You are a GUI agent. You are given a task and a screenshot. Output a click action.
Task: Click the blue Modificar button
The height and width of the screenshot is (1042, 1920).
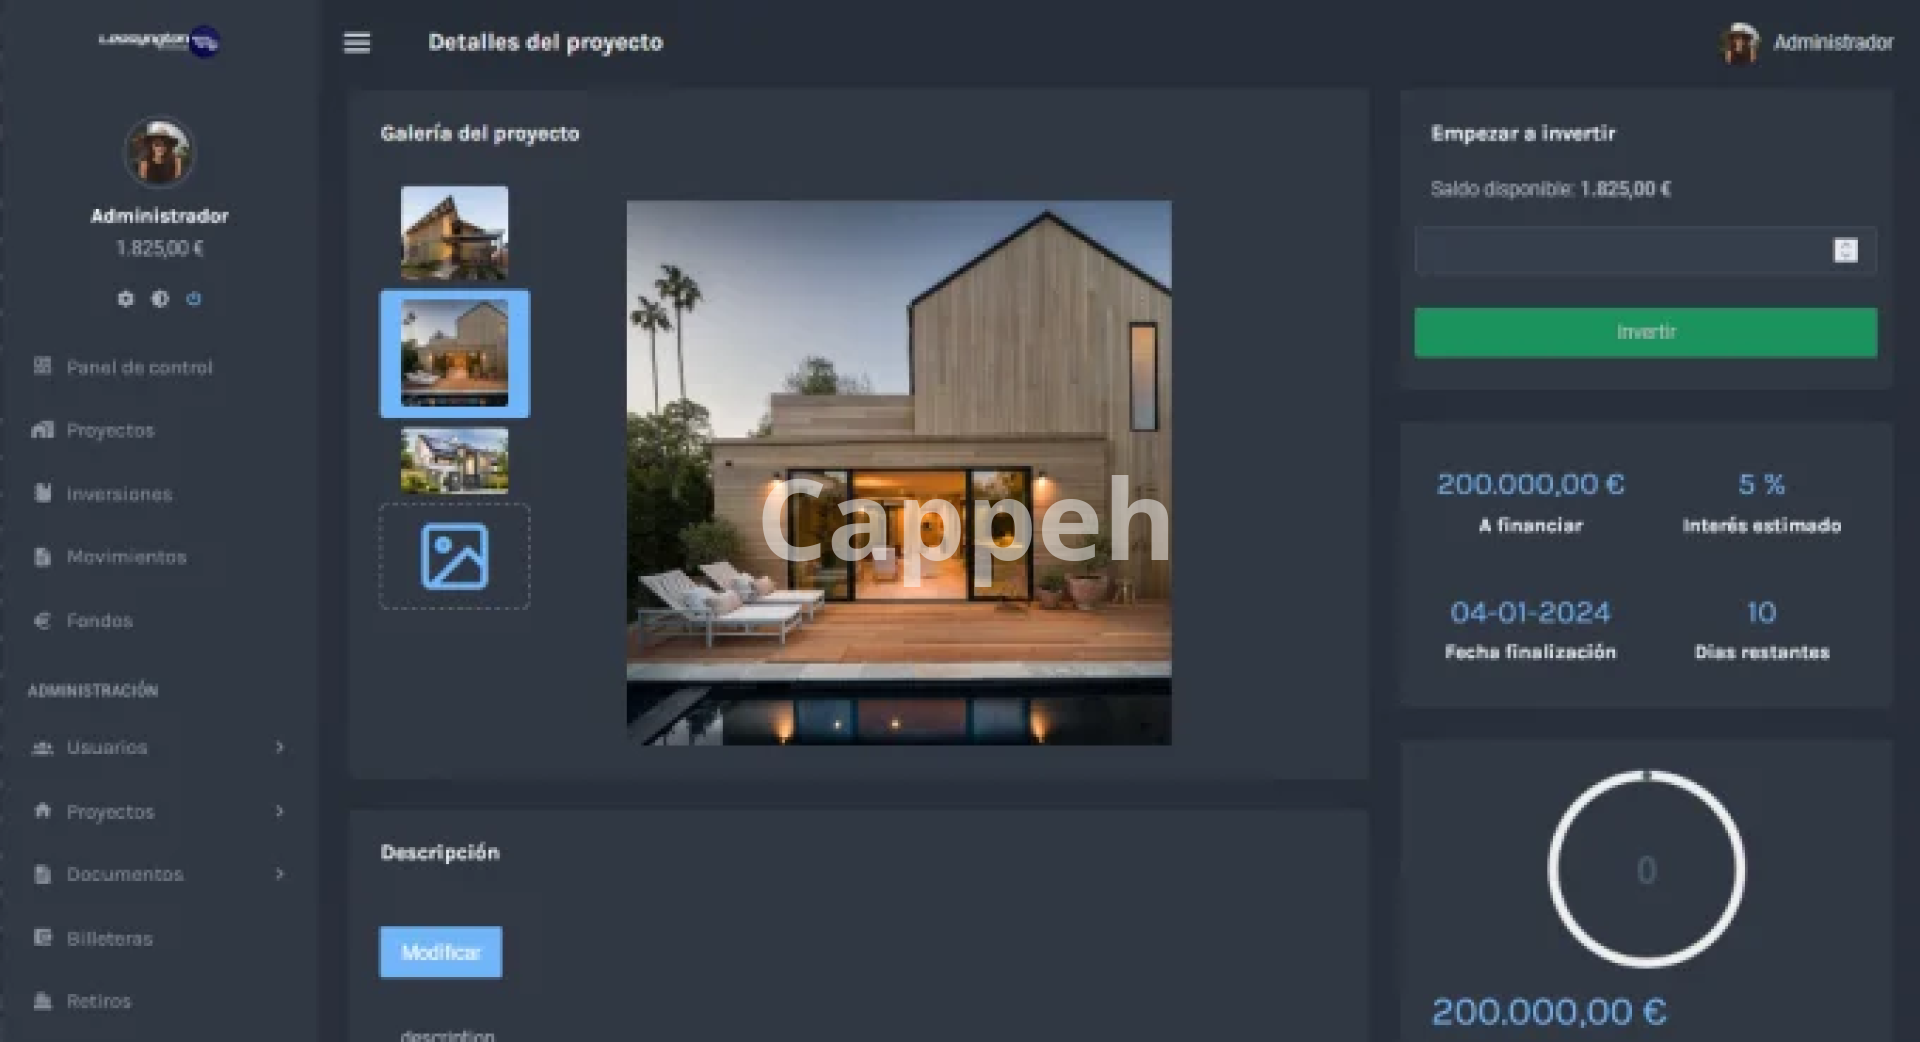[x=440, y=952]
